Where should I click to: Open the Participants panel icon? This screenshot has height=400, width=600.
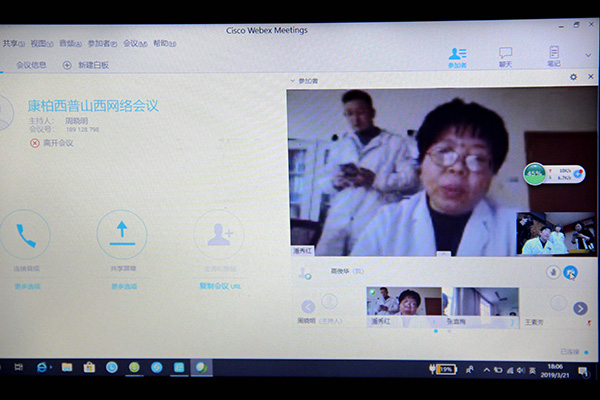[x=457, y=54]
